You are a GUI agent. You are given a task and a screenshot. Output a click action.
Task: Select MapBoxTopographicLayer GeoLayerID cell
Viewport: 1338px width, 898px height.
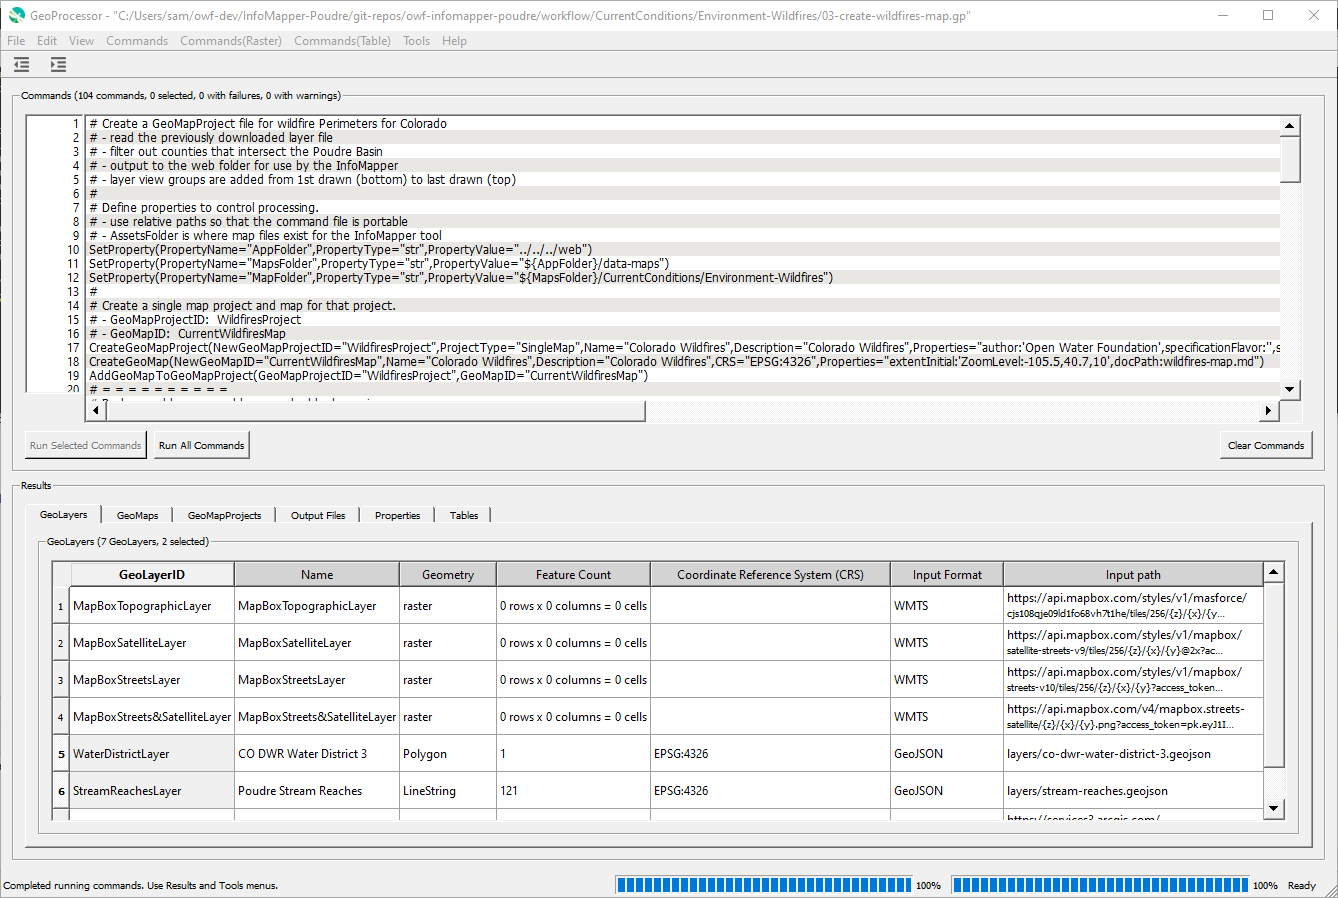(x=152, y=605)
